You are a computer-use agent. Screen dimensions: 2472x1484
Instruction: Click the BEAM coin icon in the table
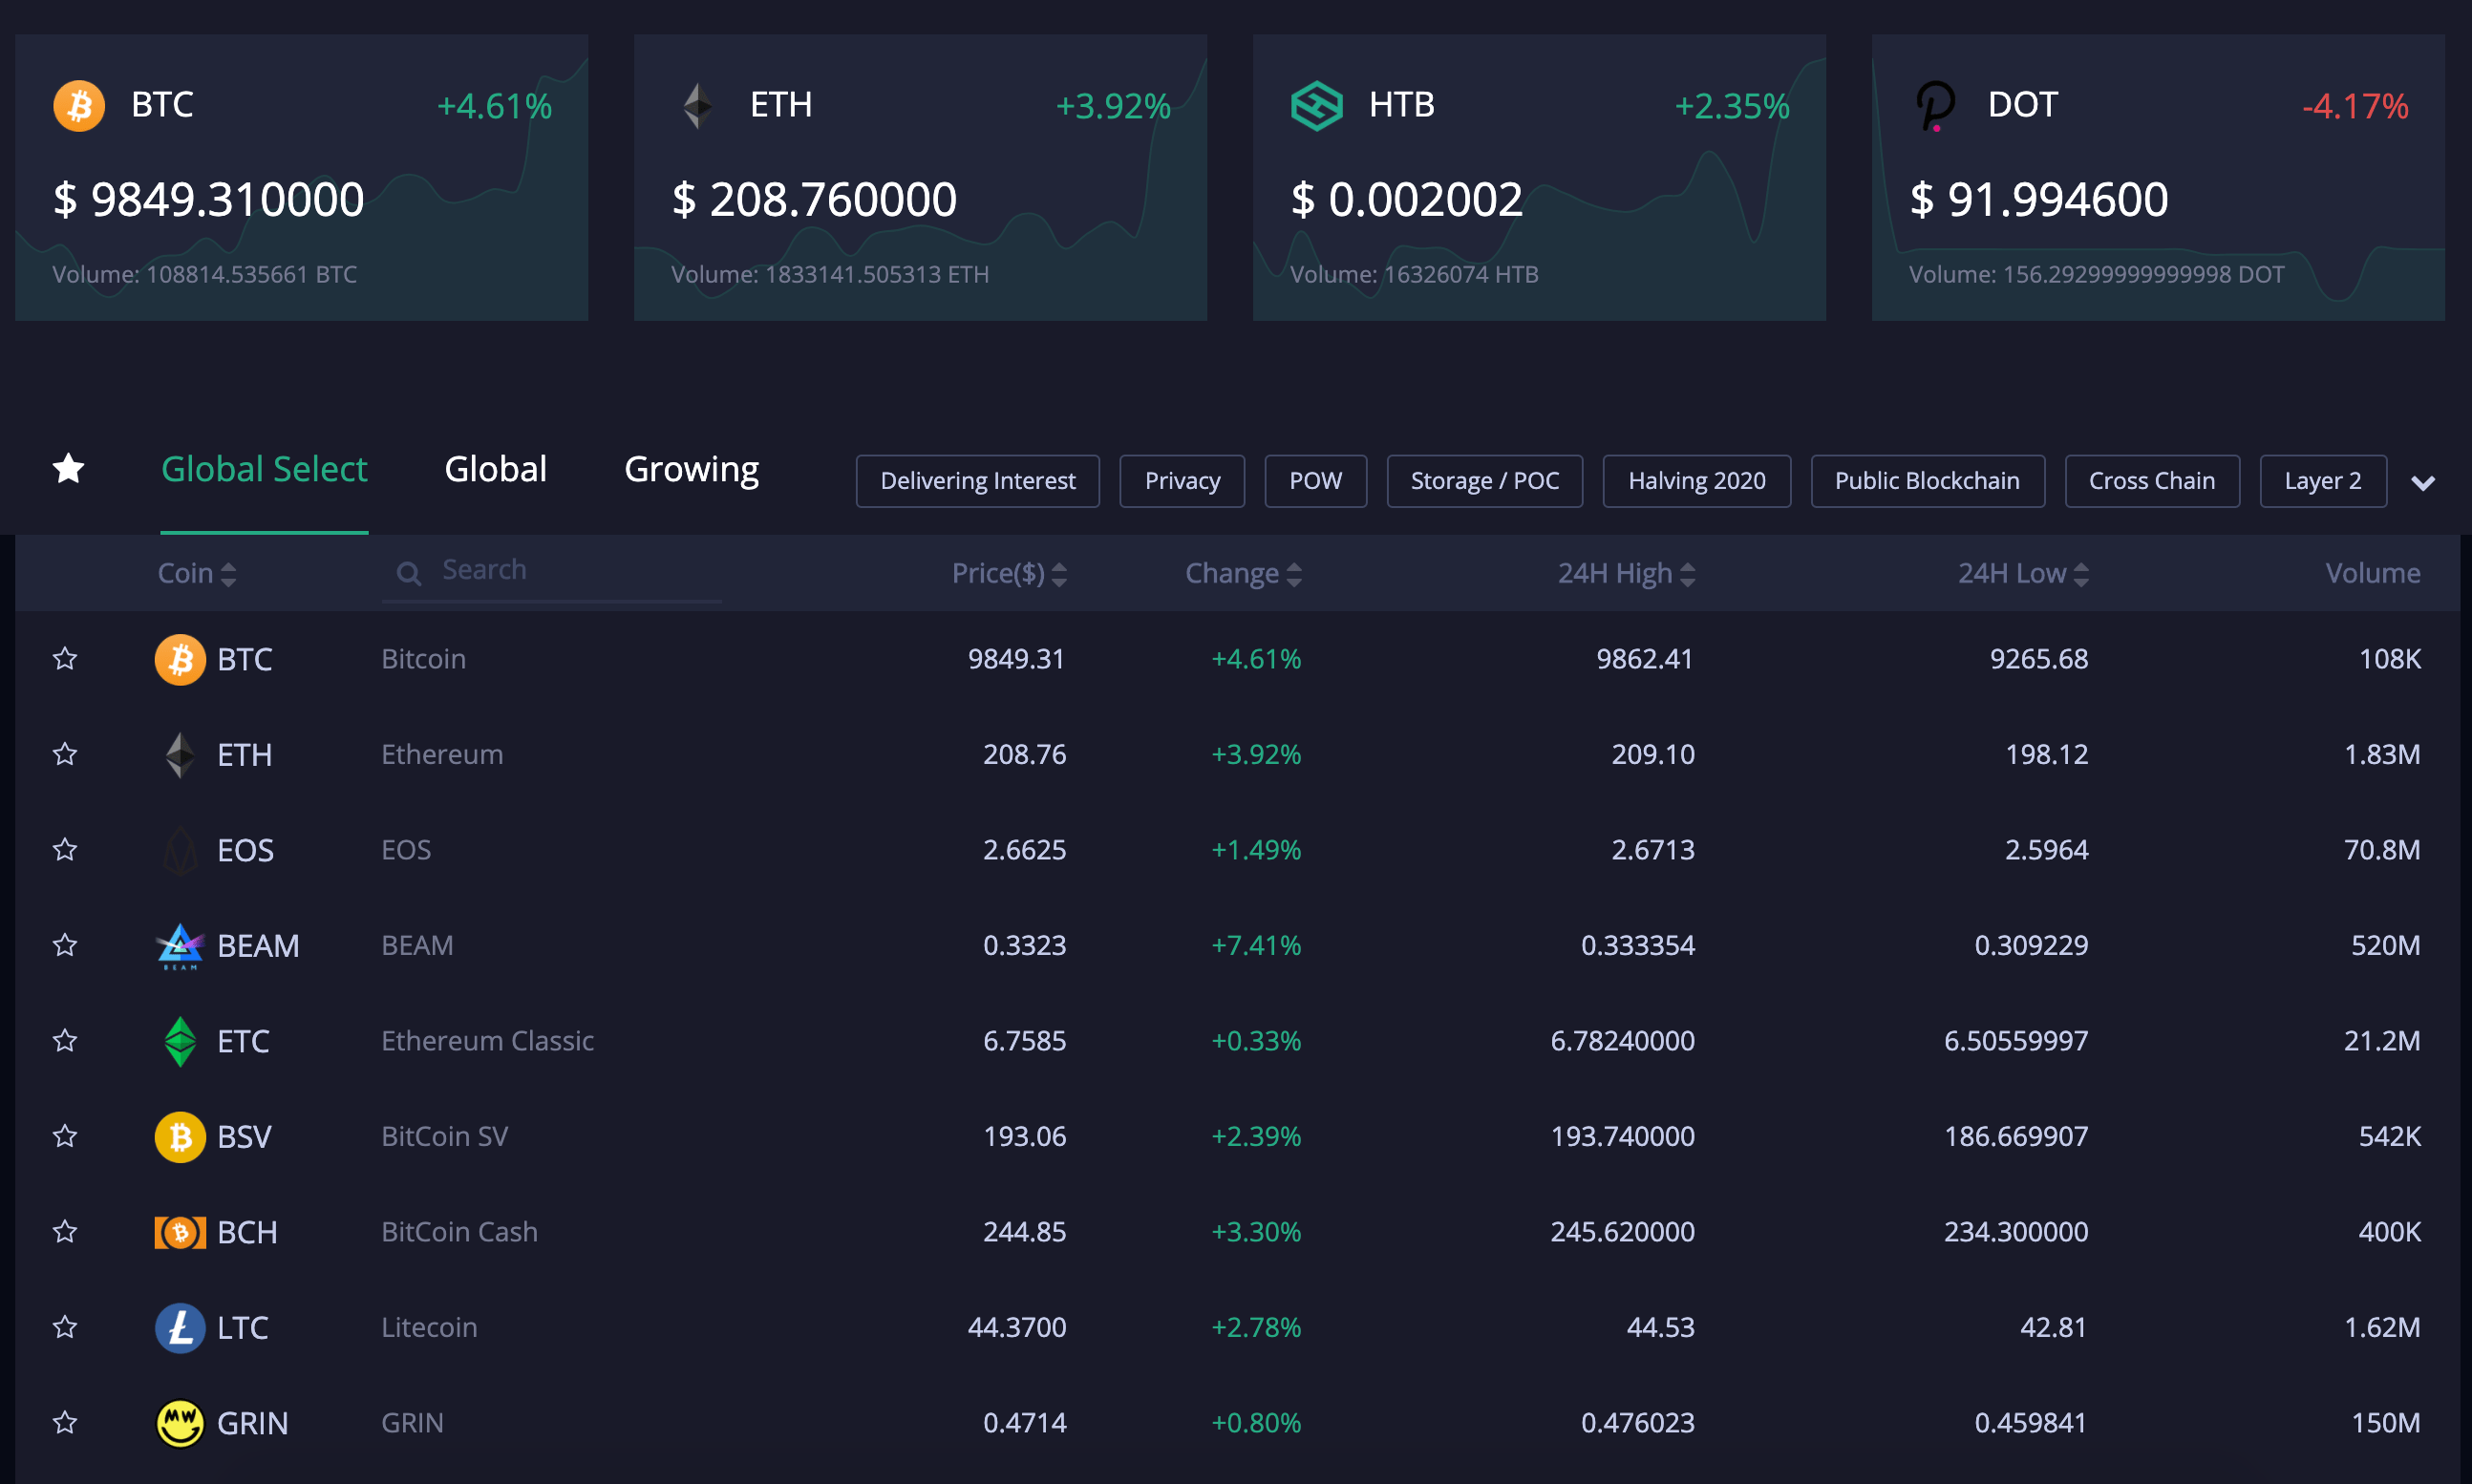tap(180, 946)
